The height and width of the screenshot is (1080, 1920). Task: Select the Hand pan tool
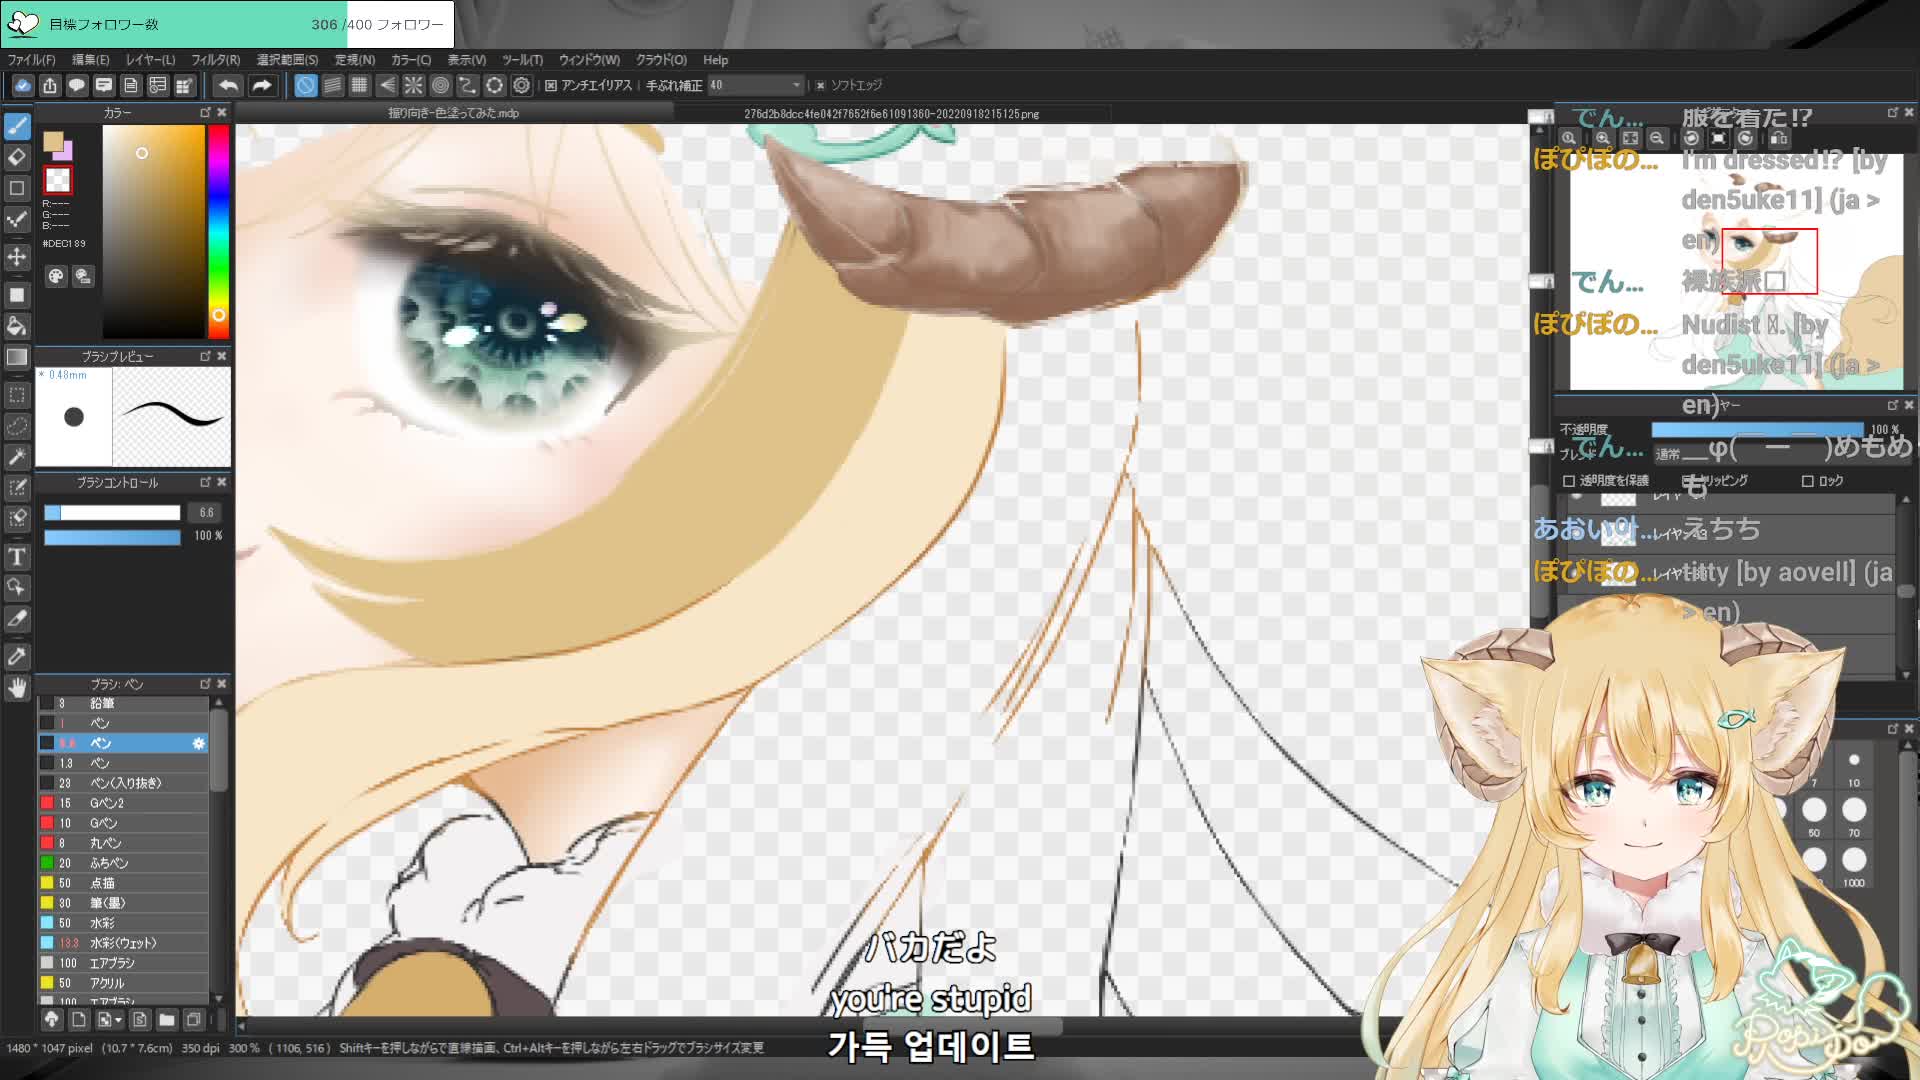17,688
